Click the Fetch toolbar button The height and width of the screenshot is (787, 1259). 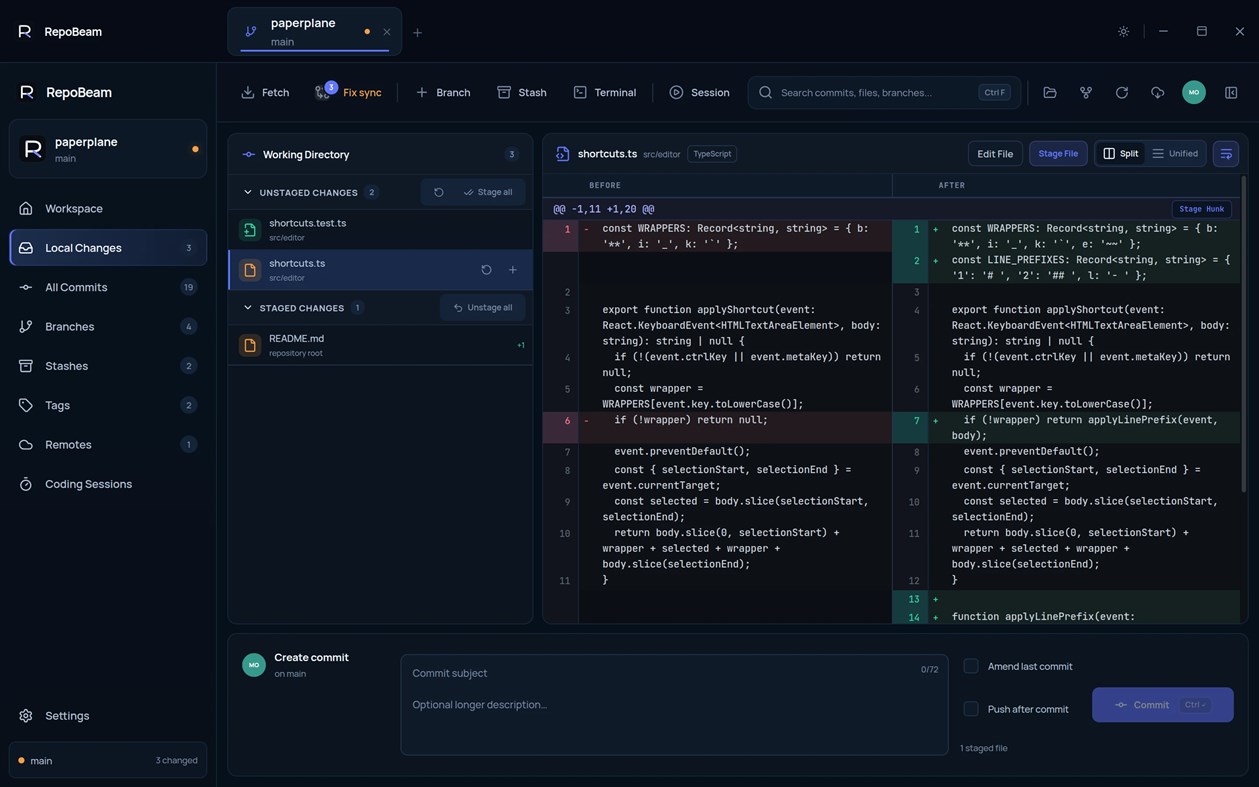coord(265,92)
